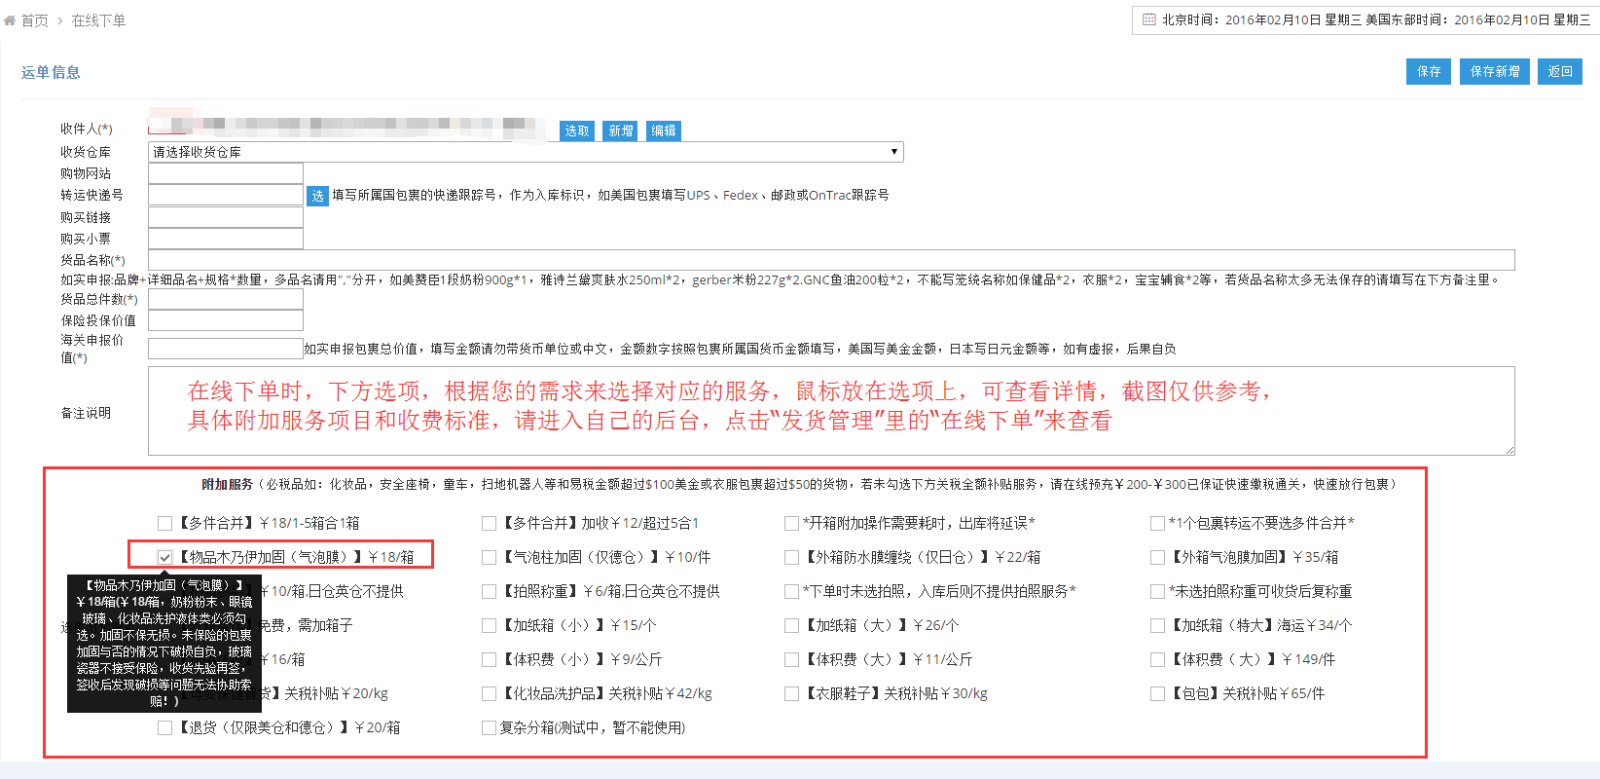
Task: Click the 运单信息 section heading
Action: pyautogui.click(x=51, y=72)
